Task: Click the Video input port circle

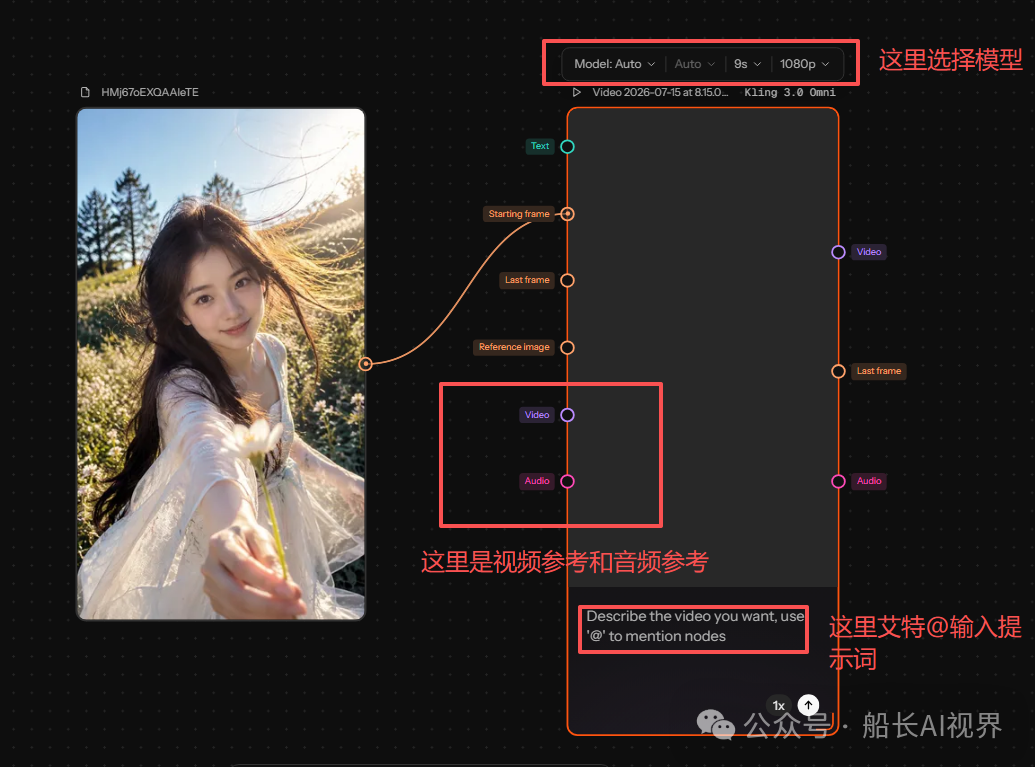Action: [567, 415]
